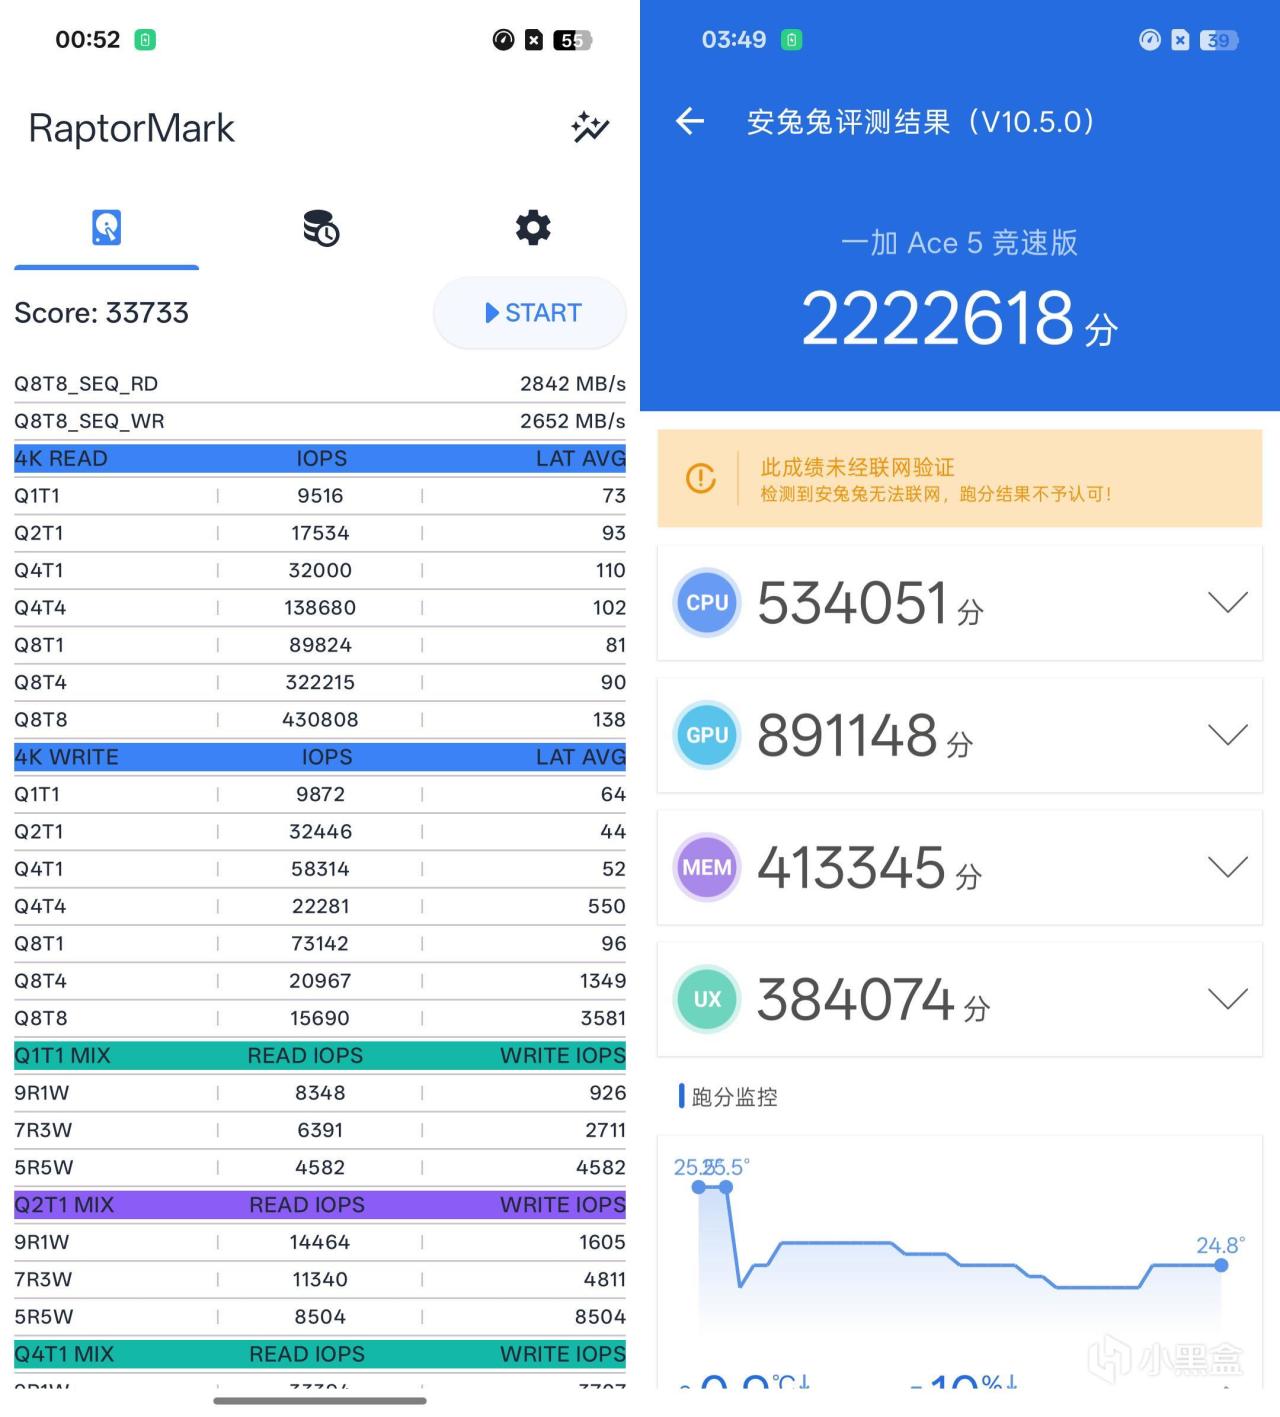Open the RaptorMark benchmark chart icon

(x=590, y=127)
